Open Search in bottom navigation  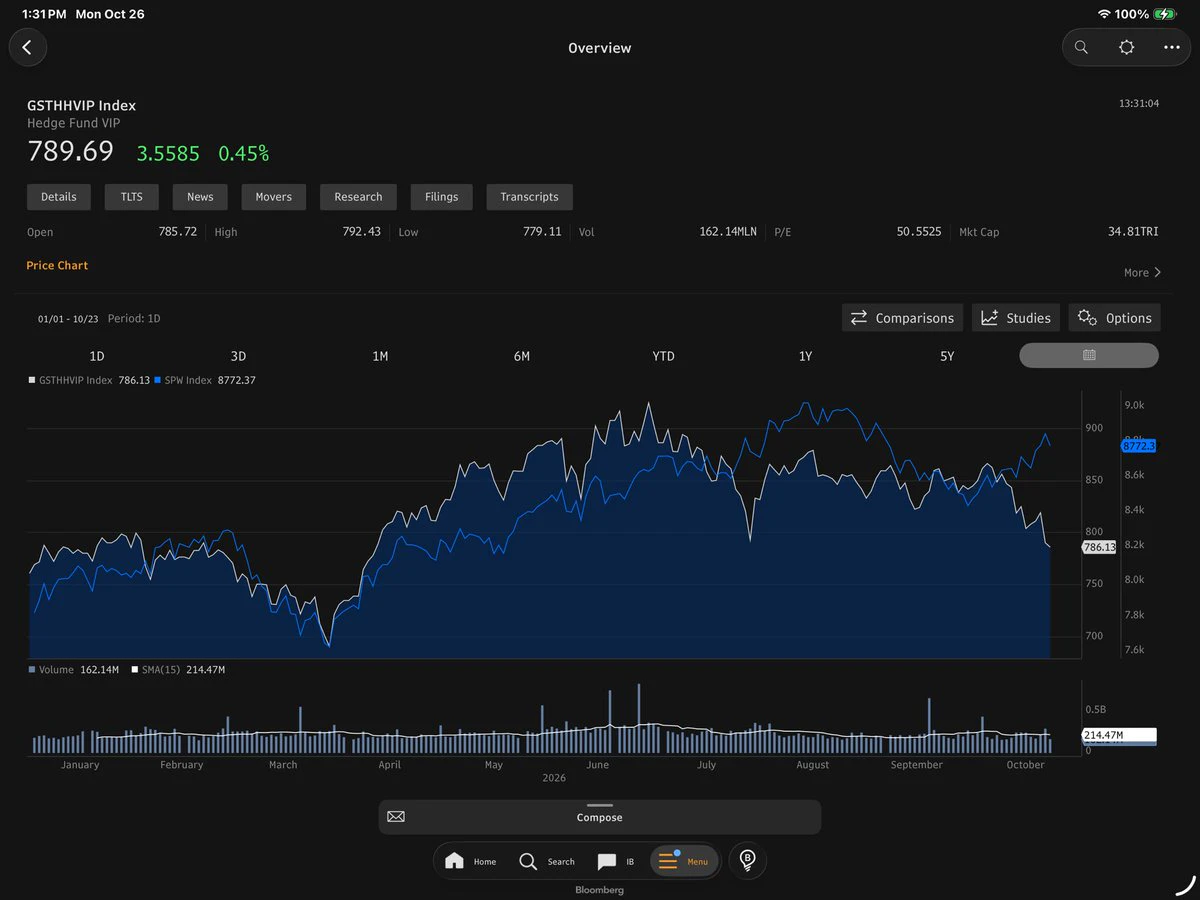546,861
